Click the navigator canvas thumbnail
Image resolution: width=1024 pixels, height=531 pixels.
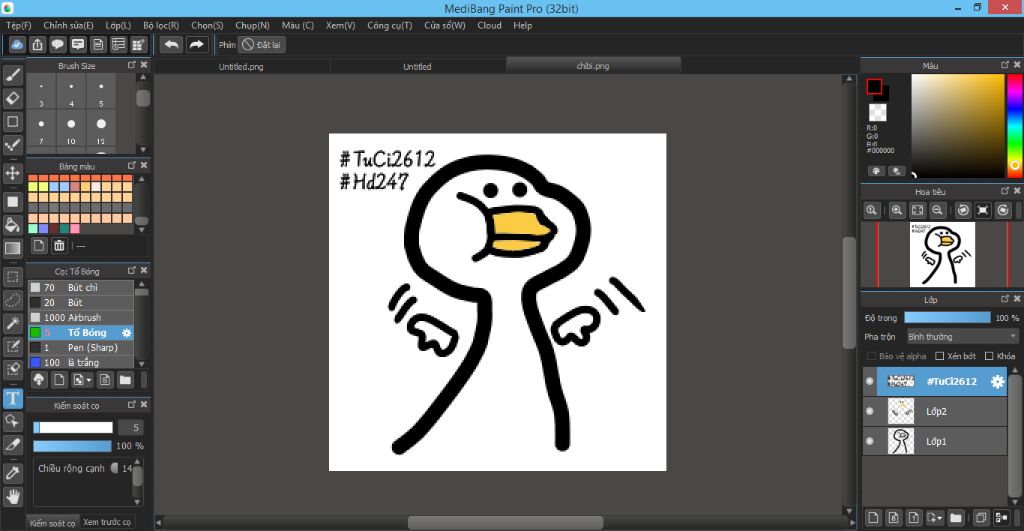tap(942, 254)
